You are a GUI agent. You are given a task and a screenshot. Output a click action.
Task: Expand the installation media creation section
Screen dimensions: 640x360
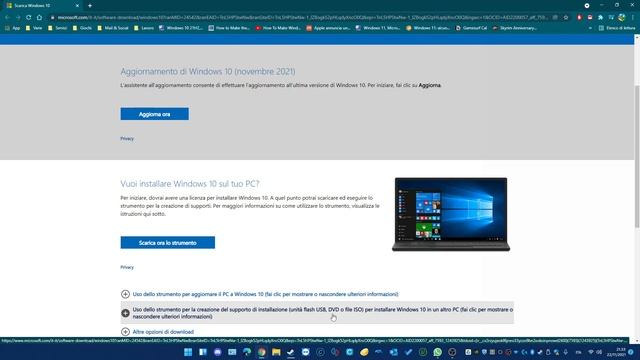pos(317,313)
